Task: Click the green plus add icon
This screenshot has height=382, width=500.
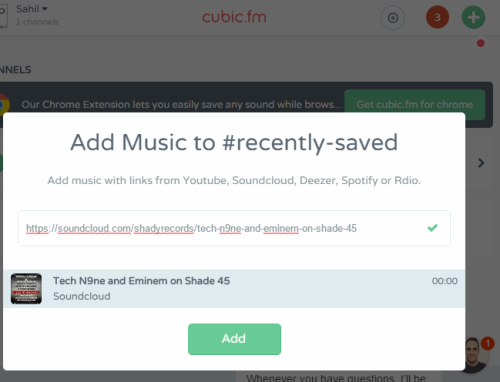Action: pyautogui.click(x=473, y=17)
